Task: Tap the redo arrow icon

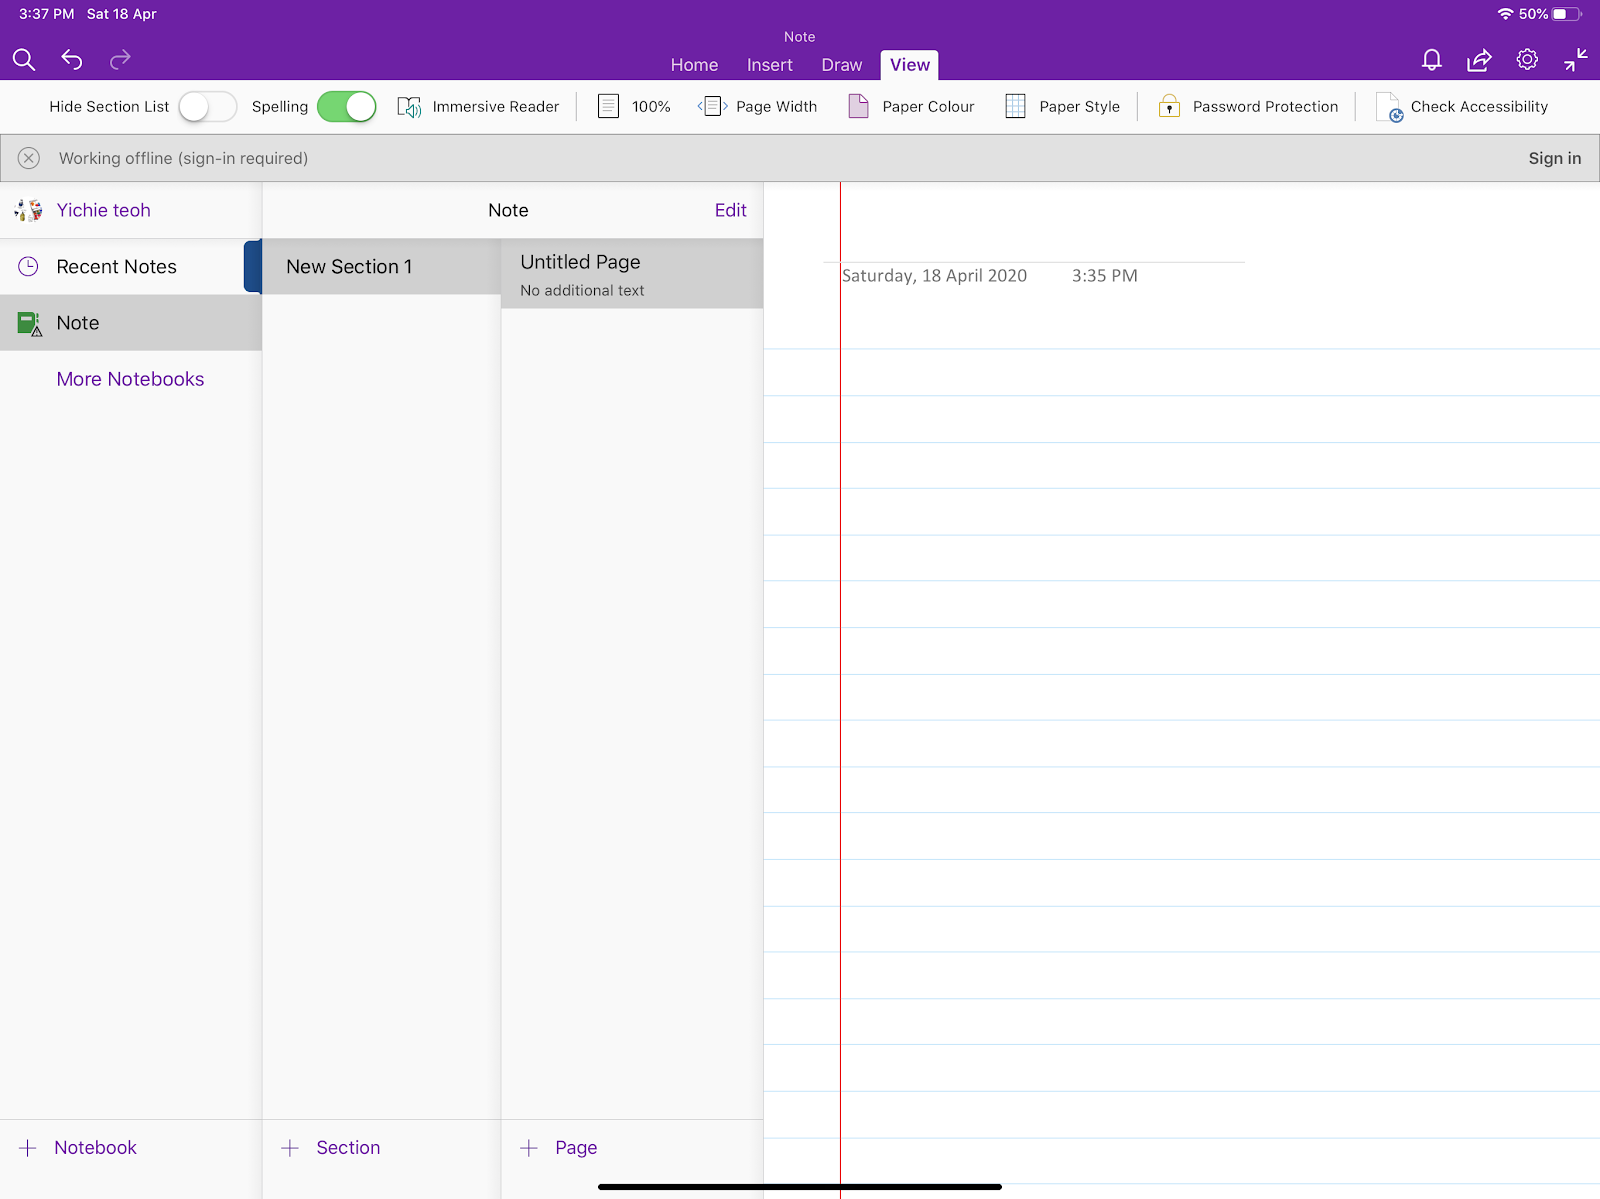Action: [120, 60]
